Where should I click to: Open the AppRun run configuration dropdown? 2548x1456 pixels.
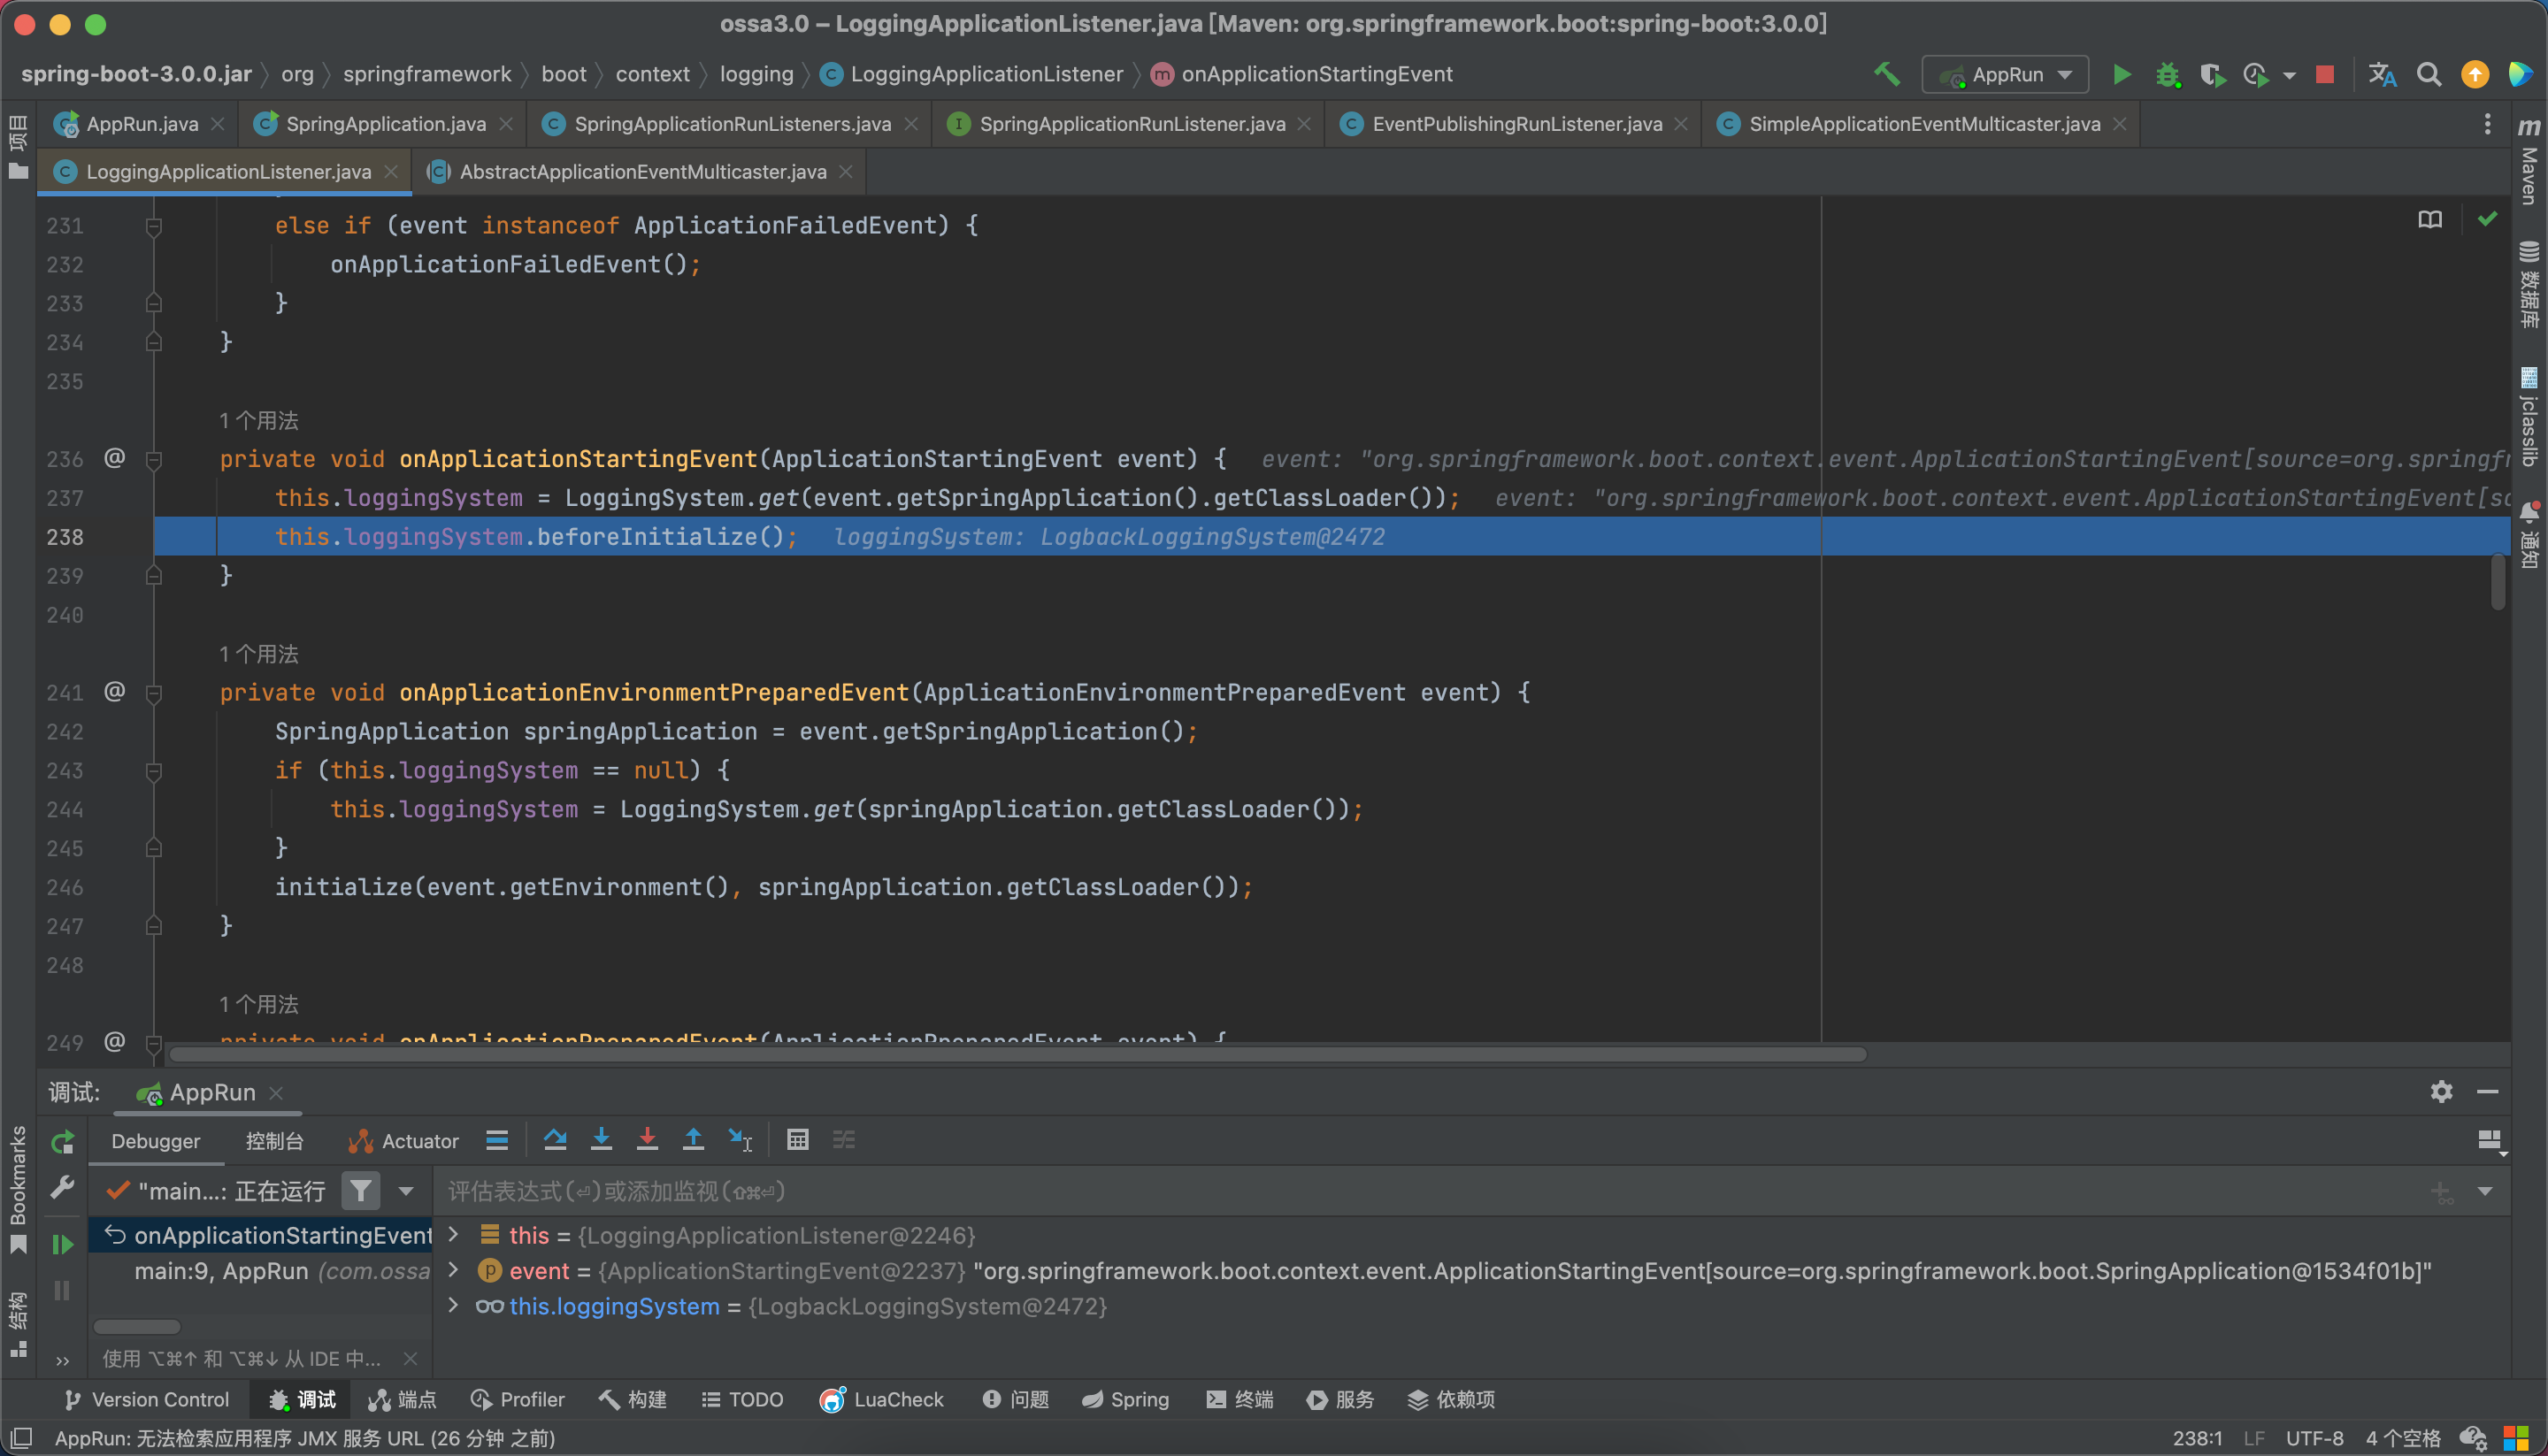(x=2004, y=75)
